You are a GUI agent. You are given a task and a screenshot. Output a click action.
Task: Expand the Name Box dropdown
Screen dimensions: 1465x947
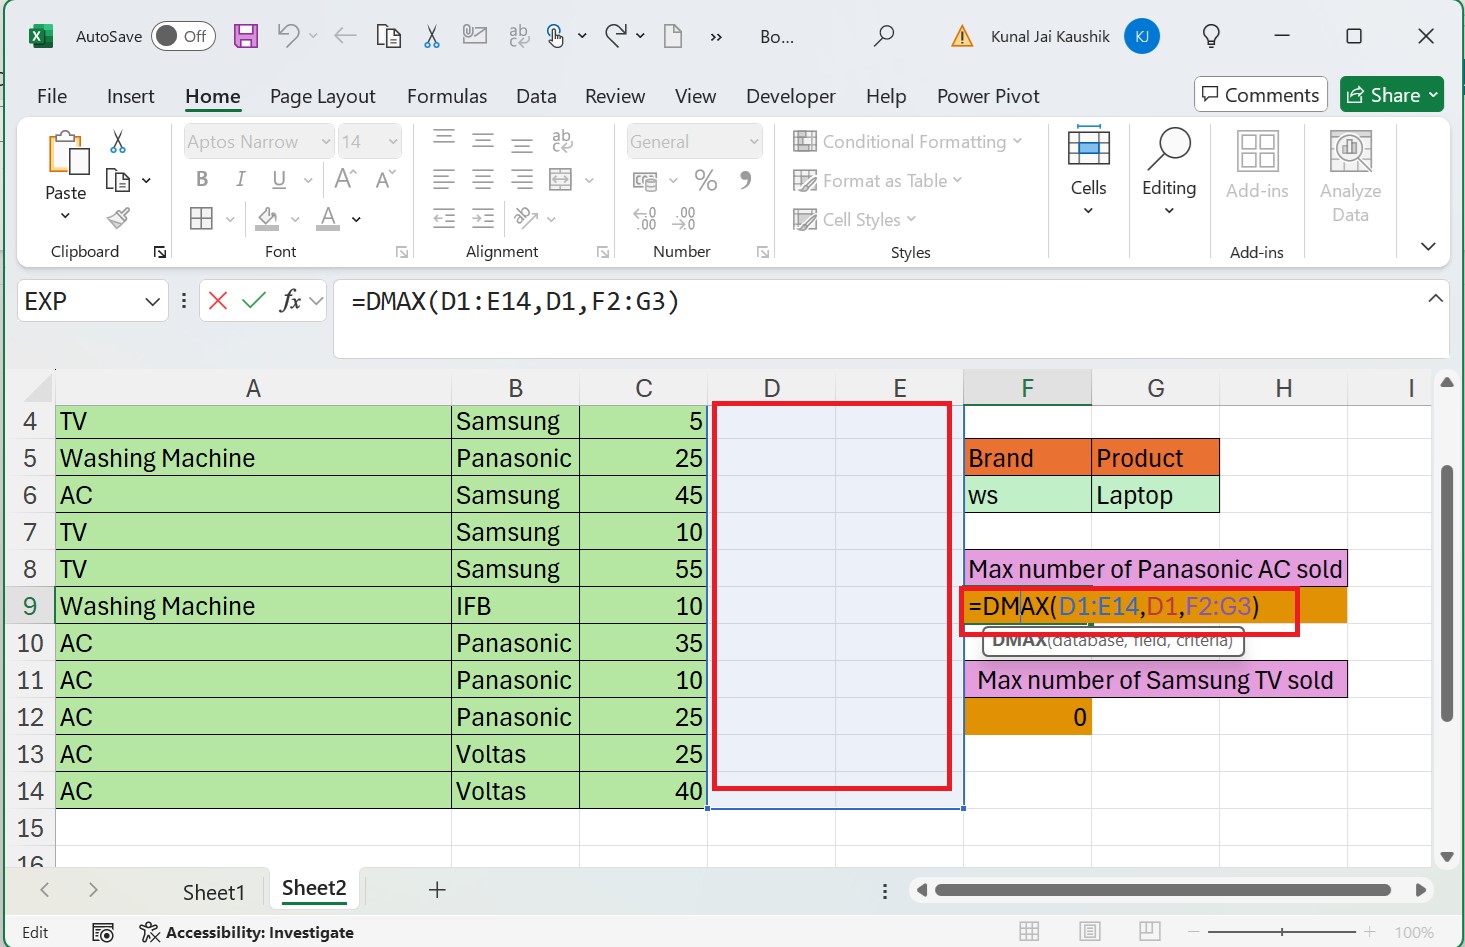click(152, 301)
